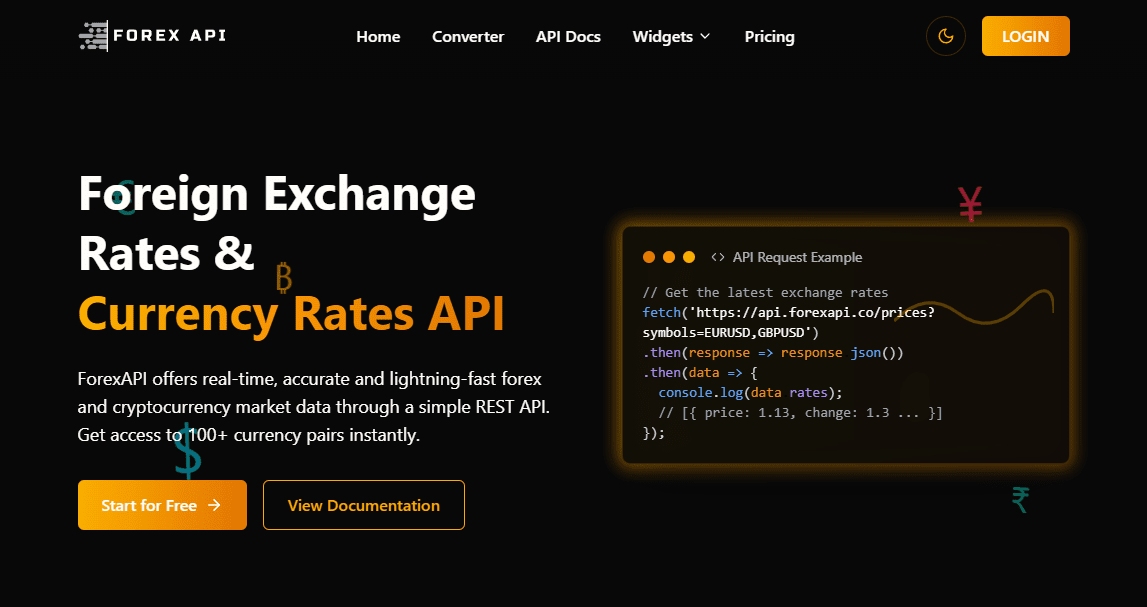Screen dimensions: 1147x607
Task: Click the Forex API logo icon
Action: click(x=92, y=36)
